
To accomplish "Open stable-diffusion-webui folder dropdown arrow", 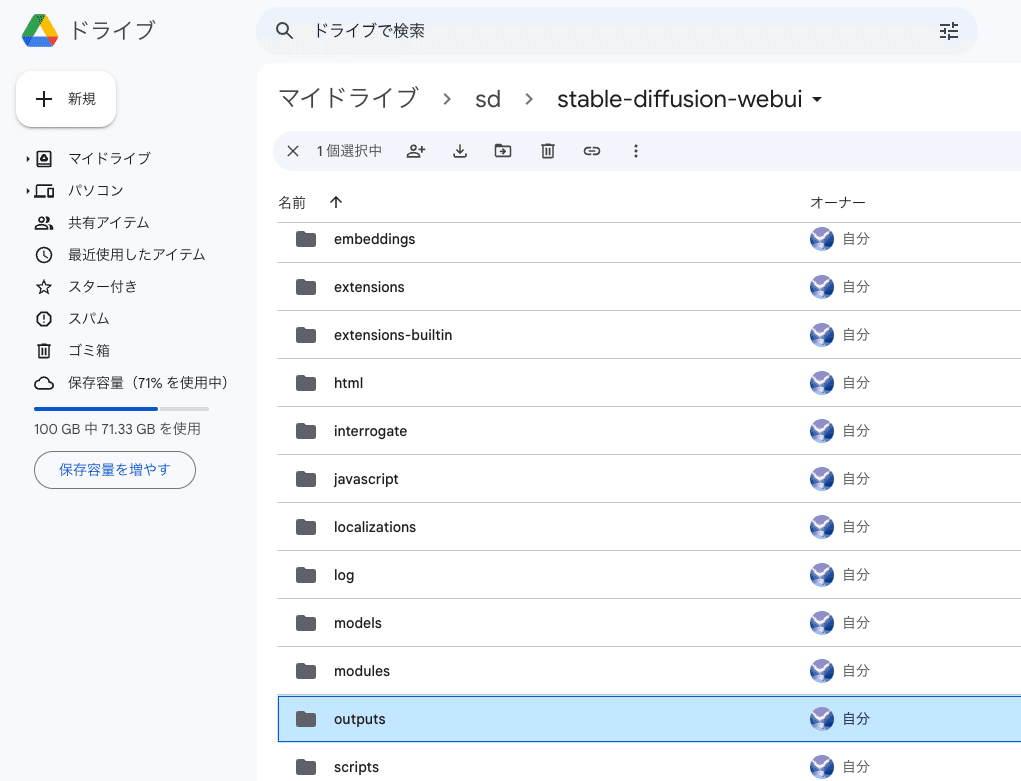I will coord(817,100).
